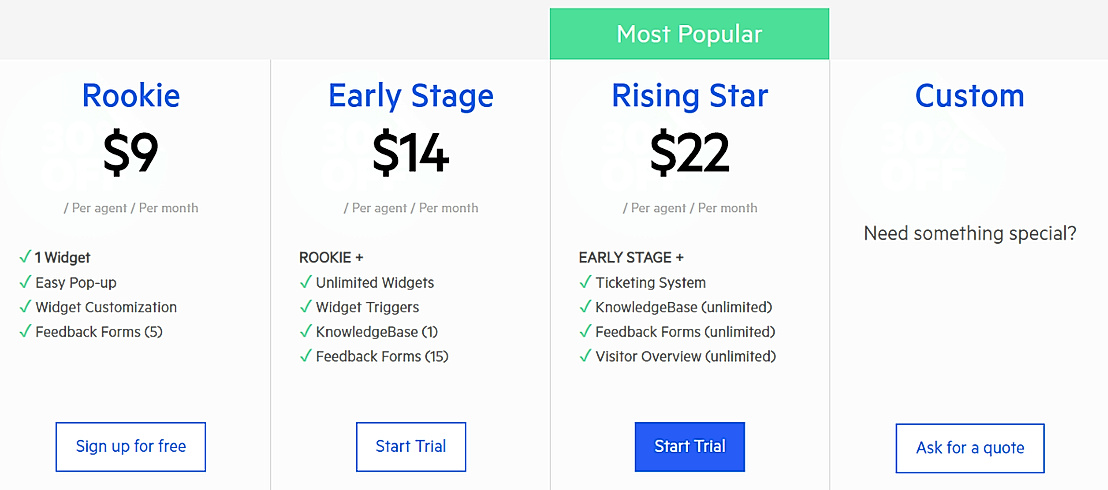Click the checkmark beside Widget Customization
1108x490 pixels.
[x=25, y=307]
